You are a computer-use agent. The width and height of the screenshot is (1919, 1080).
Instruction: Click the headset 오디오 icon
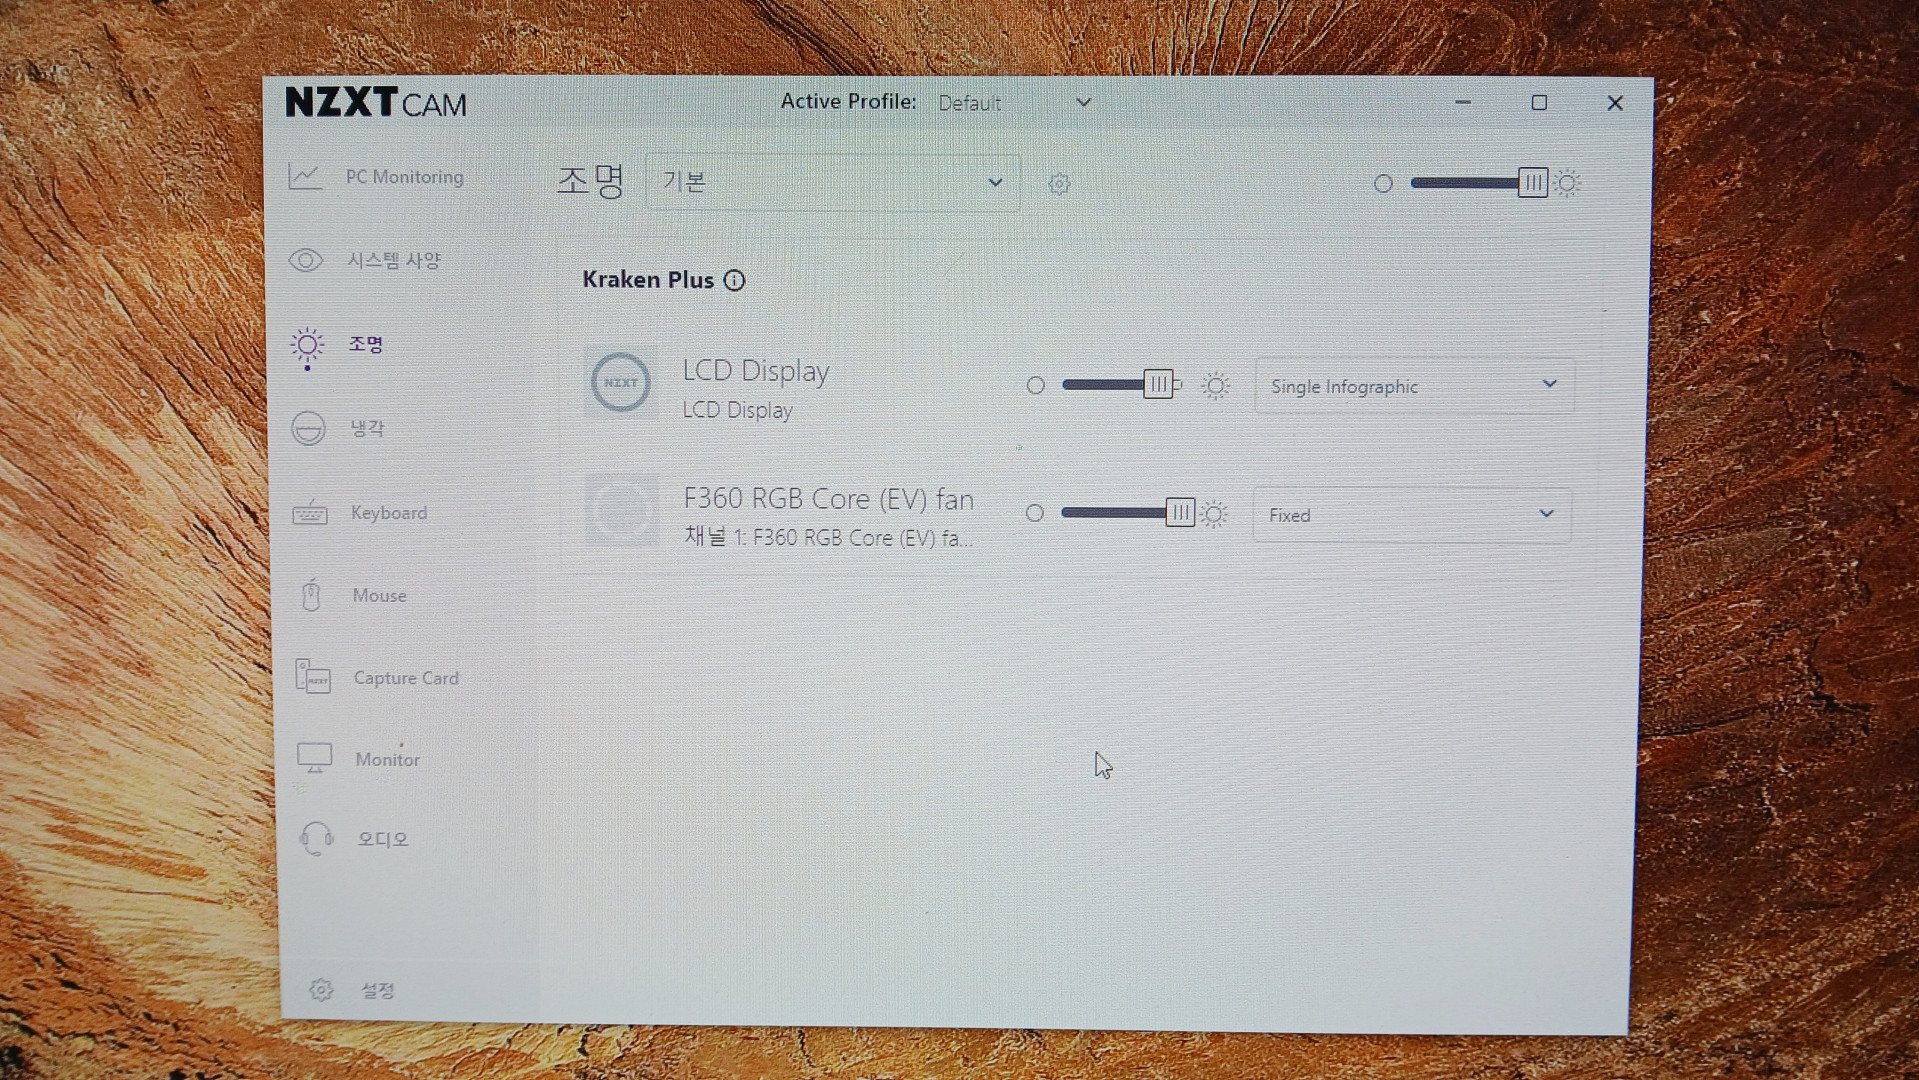click(317, 839)
